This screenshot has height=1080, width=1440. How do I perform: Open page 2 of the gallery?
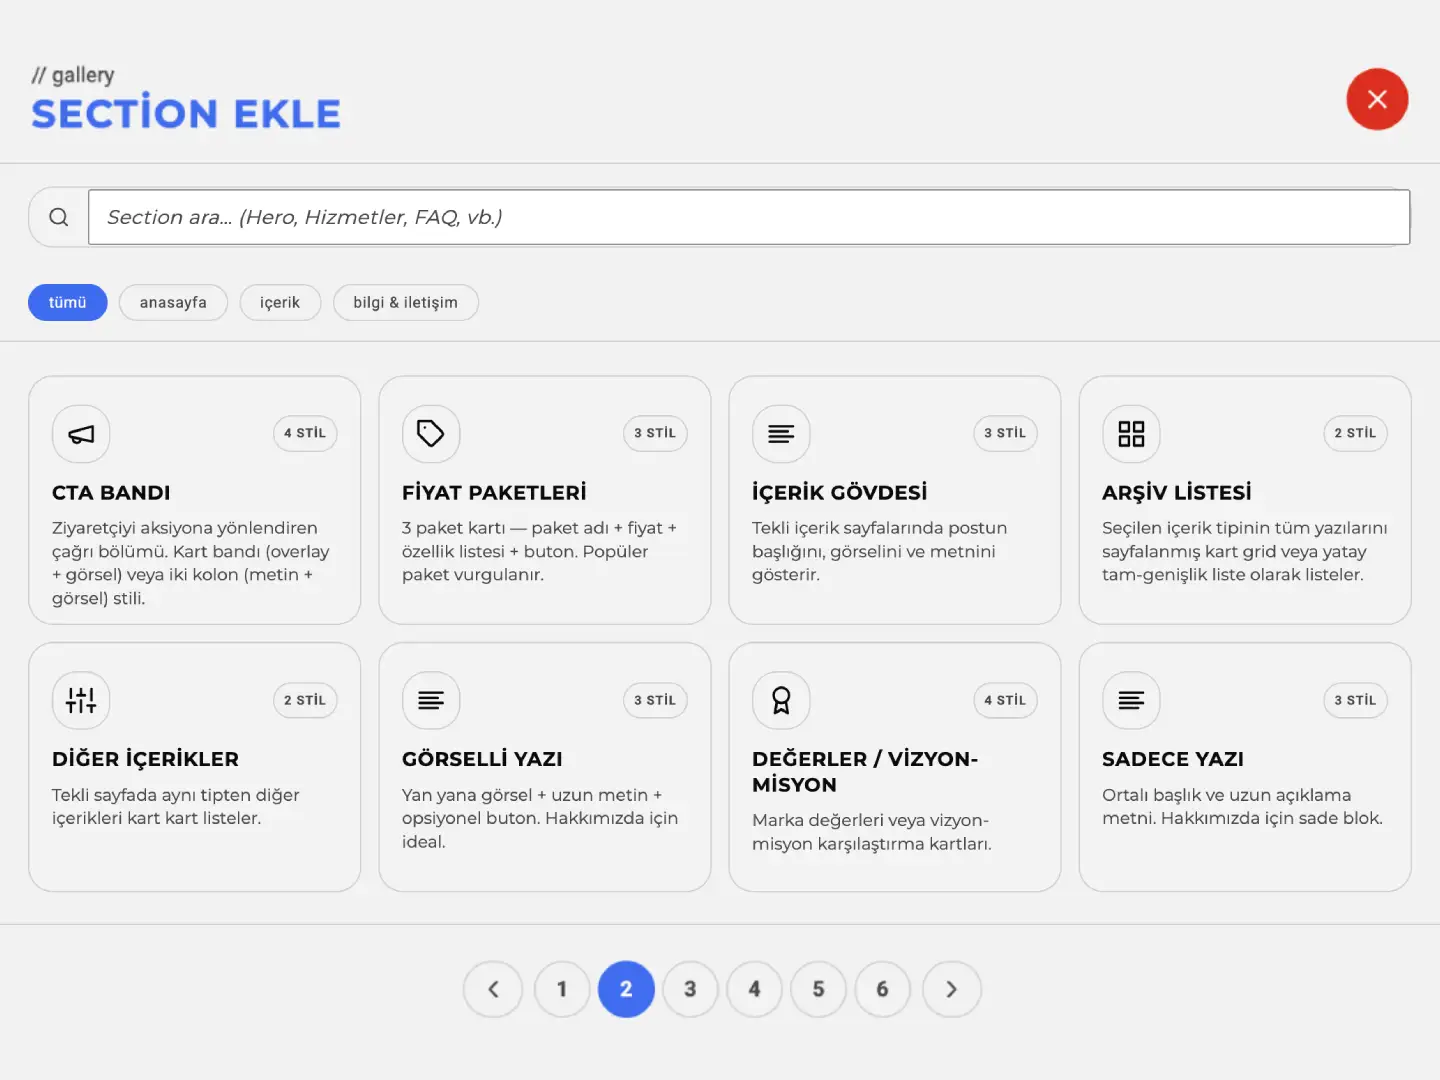[626, 989]
